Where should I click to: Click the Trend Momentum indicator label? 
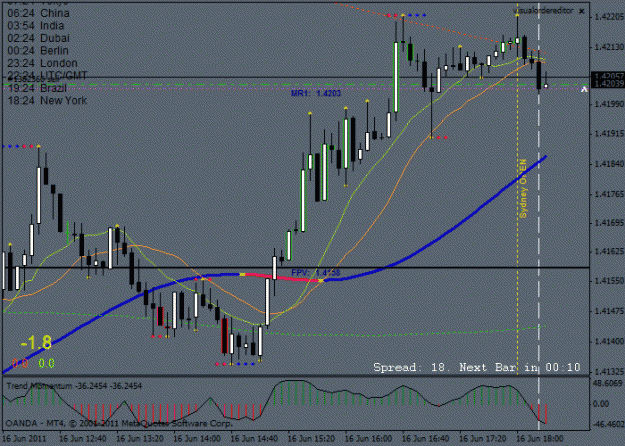(74, 386)
